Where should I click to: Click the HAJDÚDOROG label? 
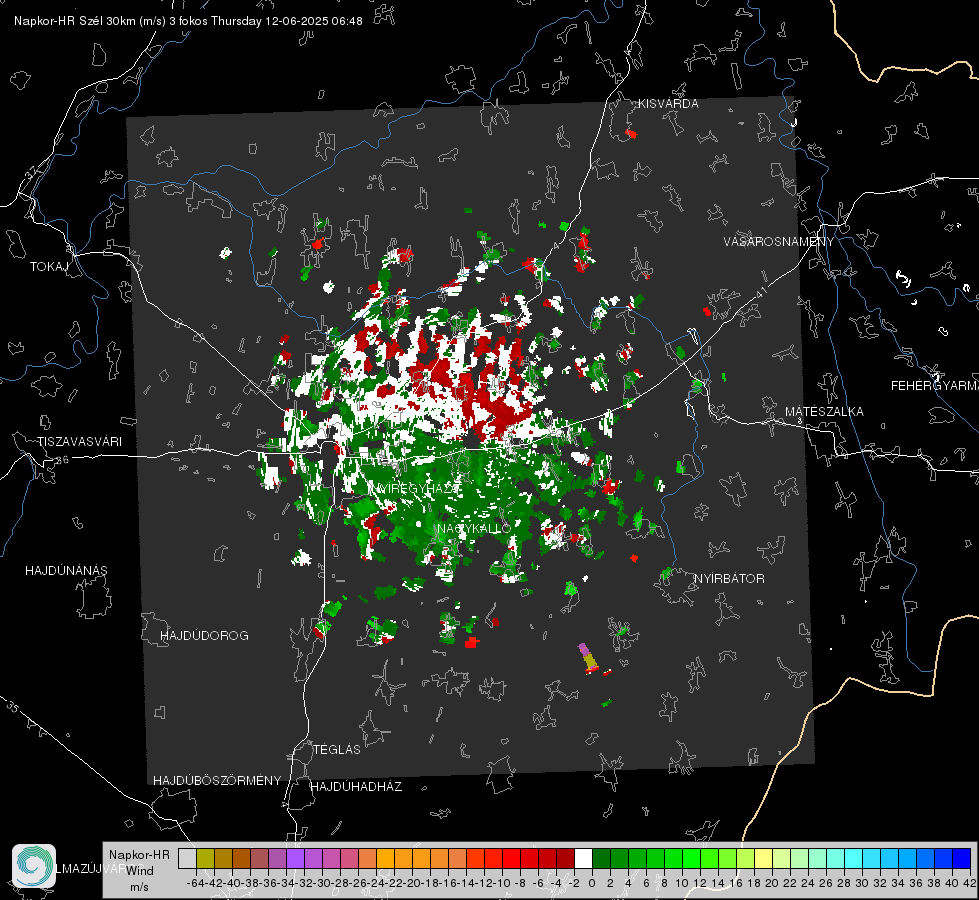[x=204, y=635]
